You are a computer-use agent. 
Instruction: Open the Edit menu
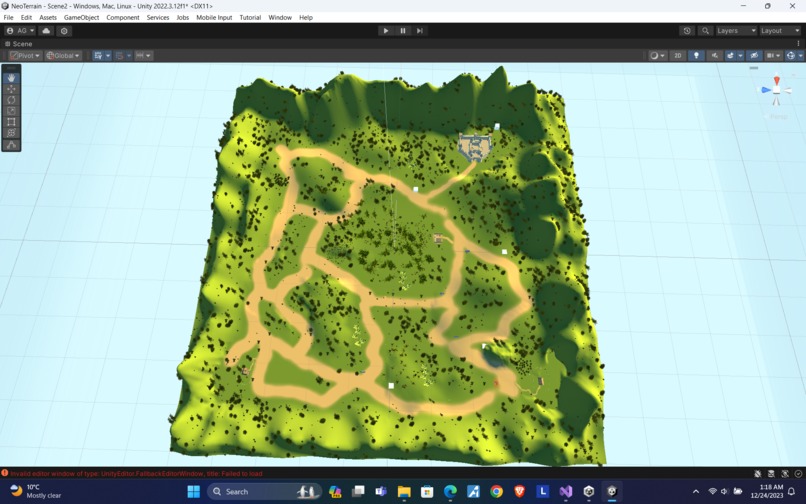[26, 17]
